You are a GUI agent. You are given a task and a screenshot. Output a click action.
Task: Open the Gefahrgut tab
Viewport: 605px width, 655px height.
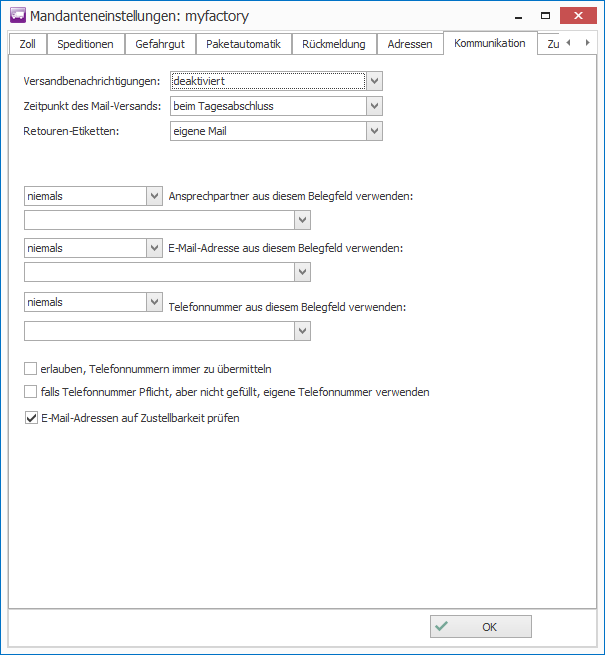point(160,44)
